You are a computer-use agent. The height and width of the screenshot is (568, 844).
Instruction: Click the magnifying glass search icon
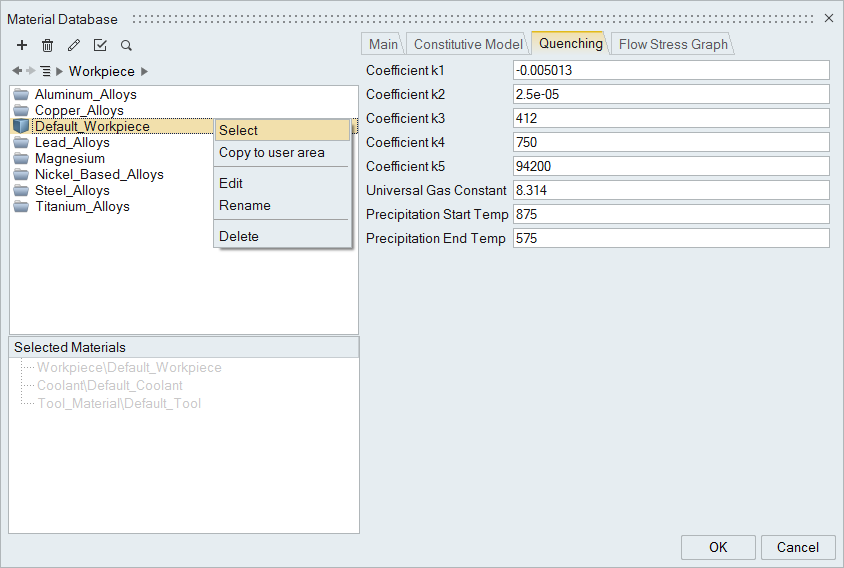[126, 45]
